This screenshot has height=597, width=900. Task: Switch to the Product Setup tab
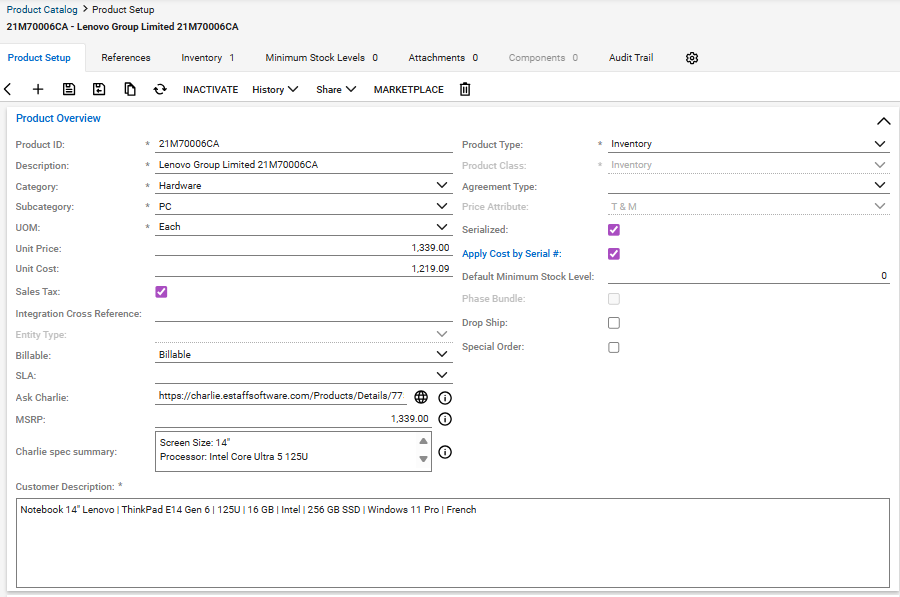(x=39, y=57)
